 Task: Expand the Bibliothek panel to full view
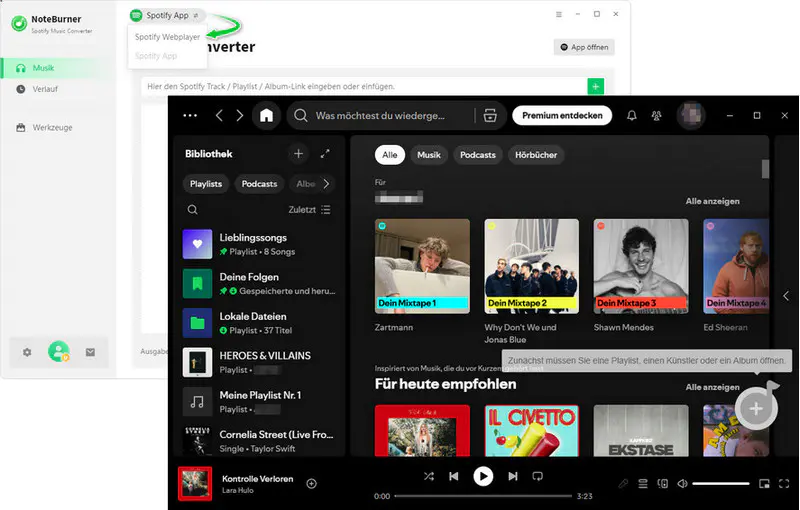[x=325, y=154]
